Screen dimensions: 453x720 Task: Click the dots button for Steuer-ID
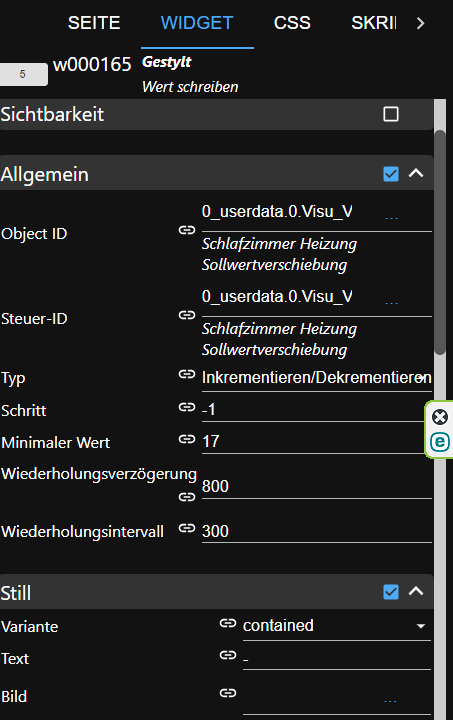pos(391,302)
